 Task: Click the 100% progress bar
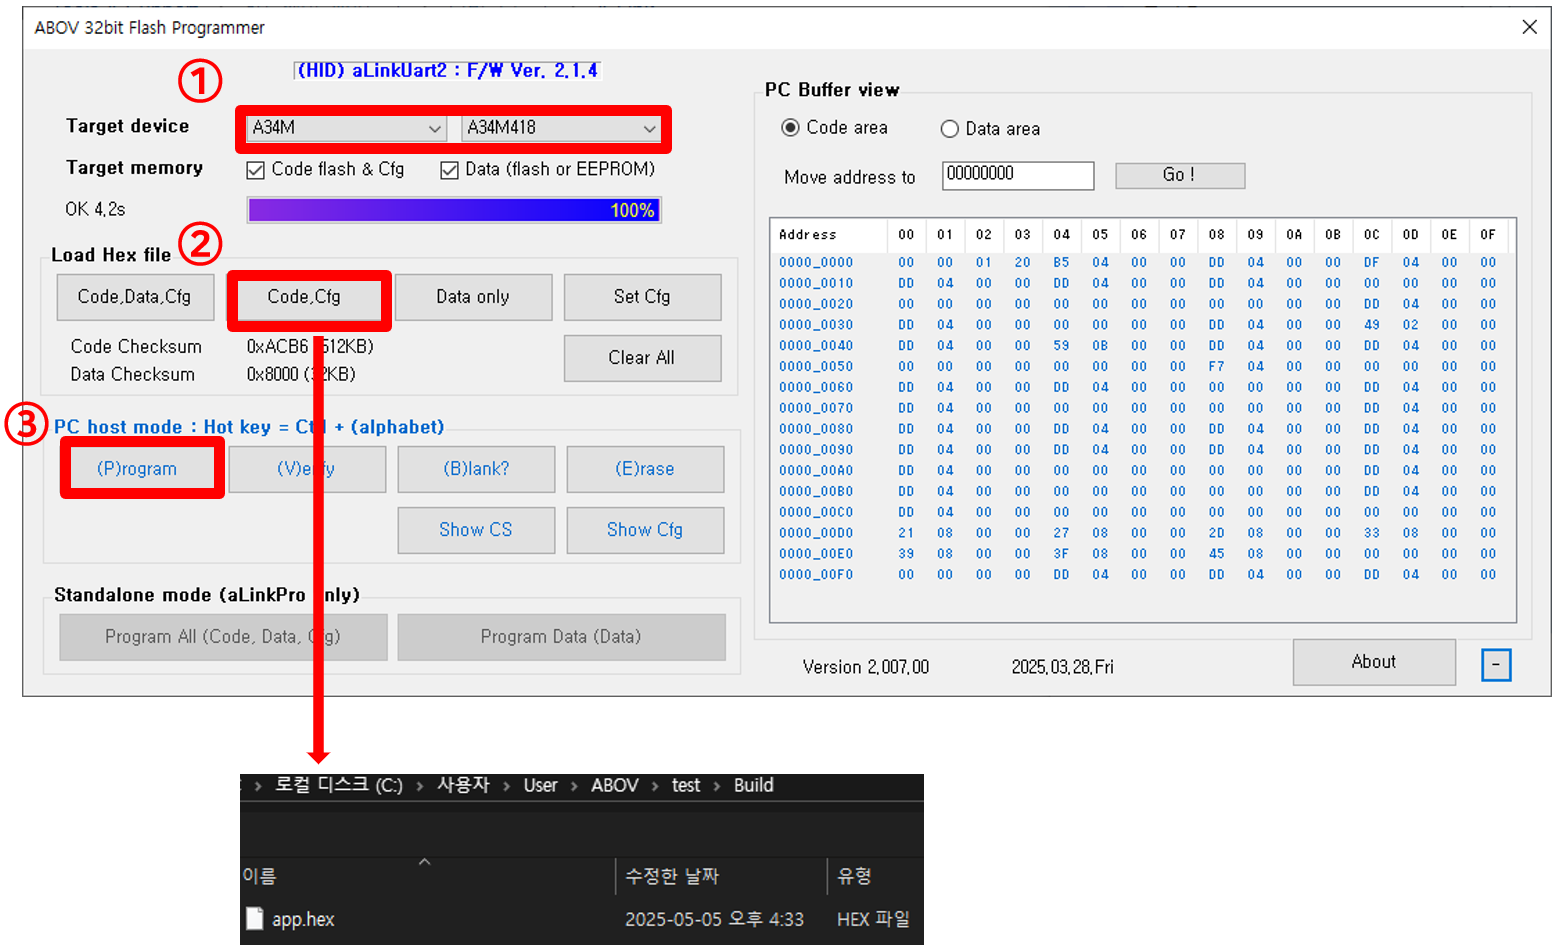(x=454, y=210)
